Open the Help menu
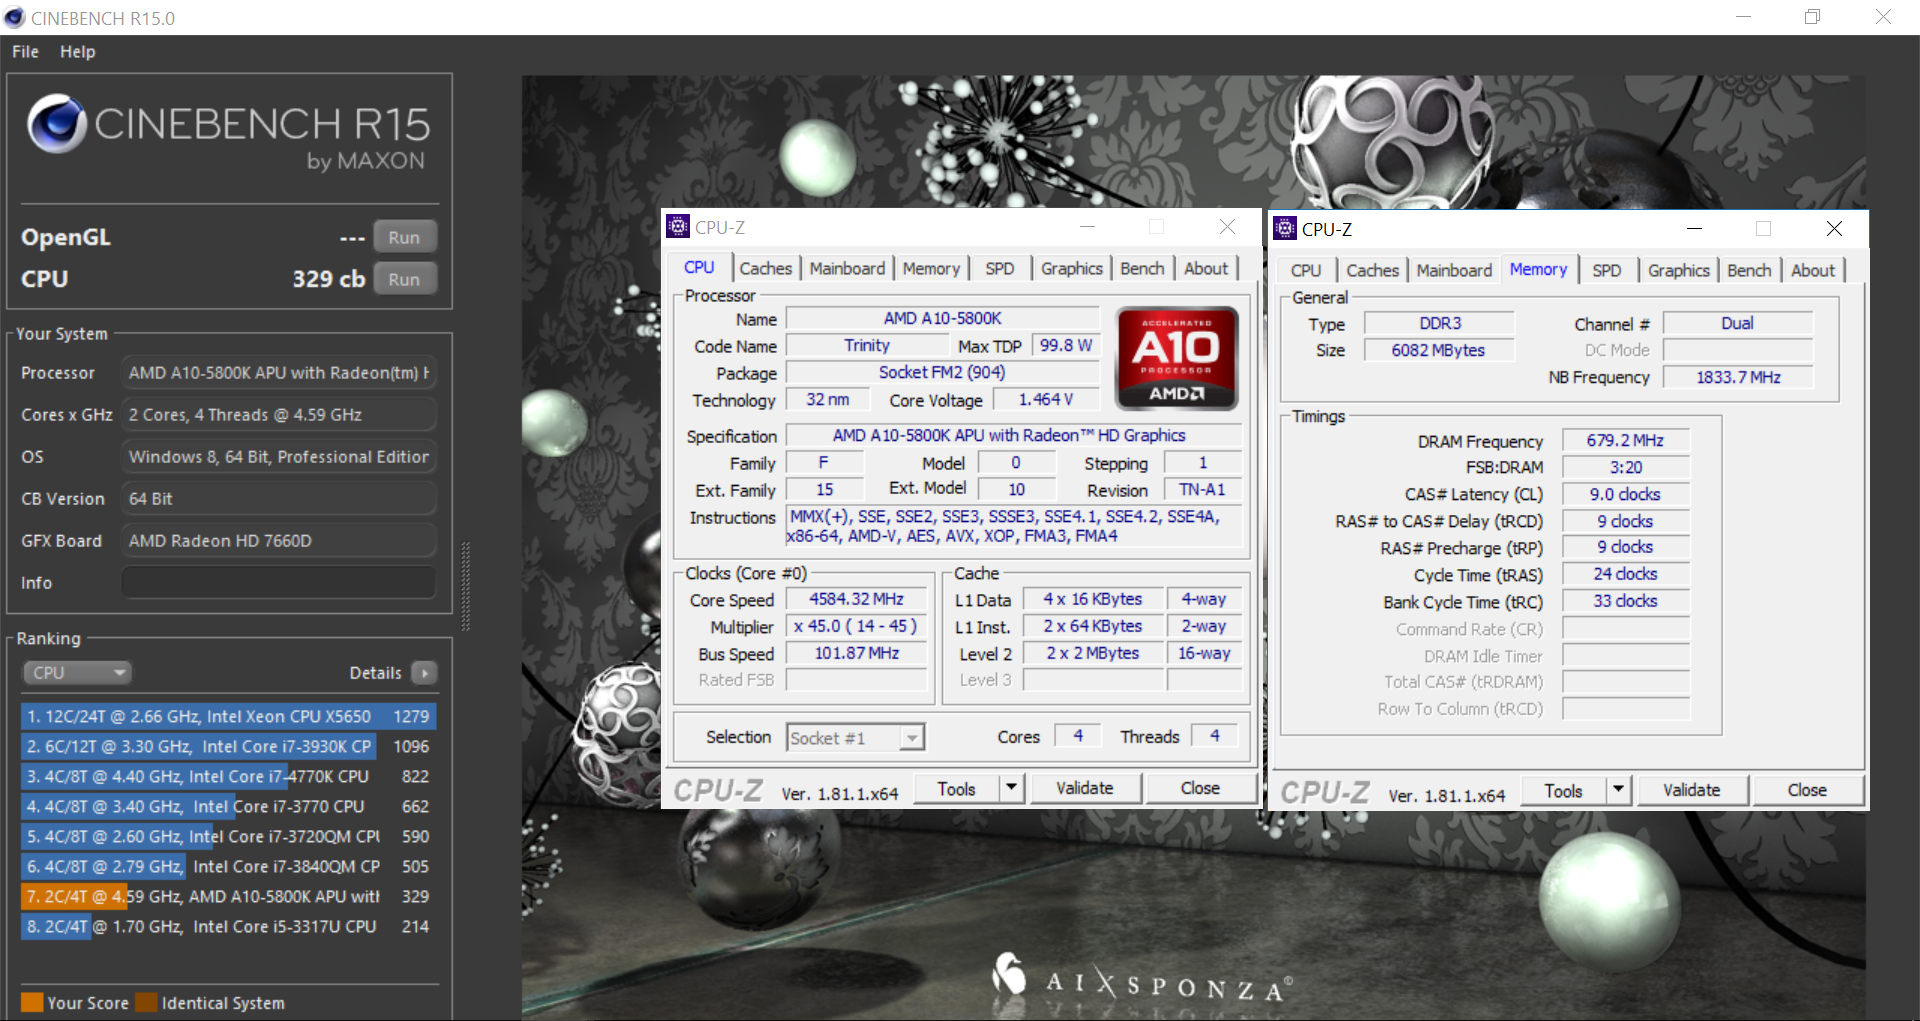 (78, 52)
